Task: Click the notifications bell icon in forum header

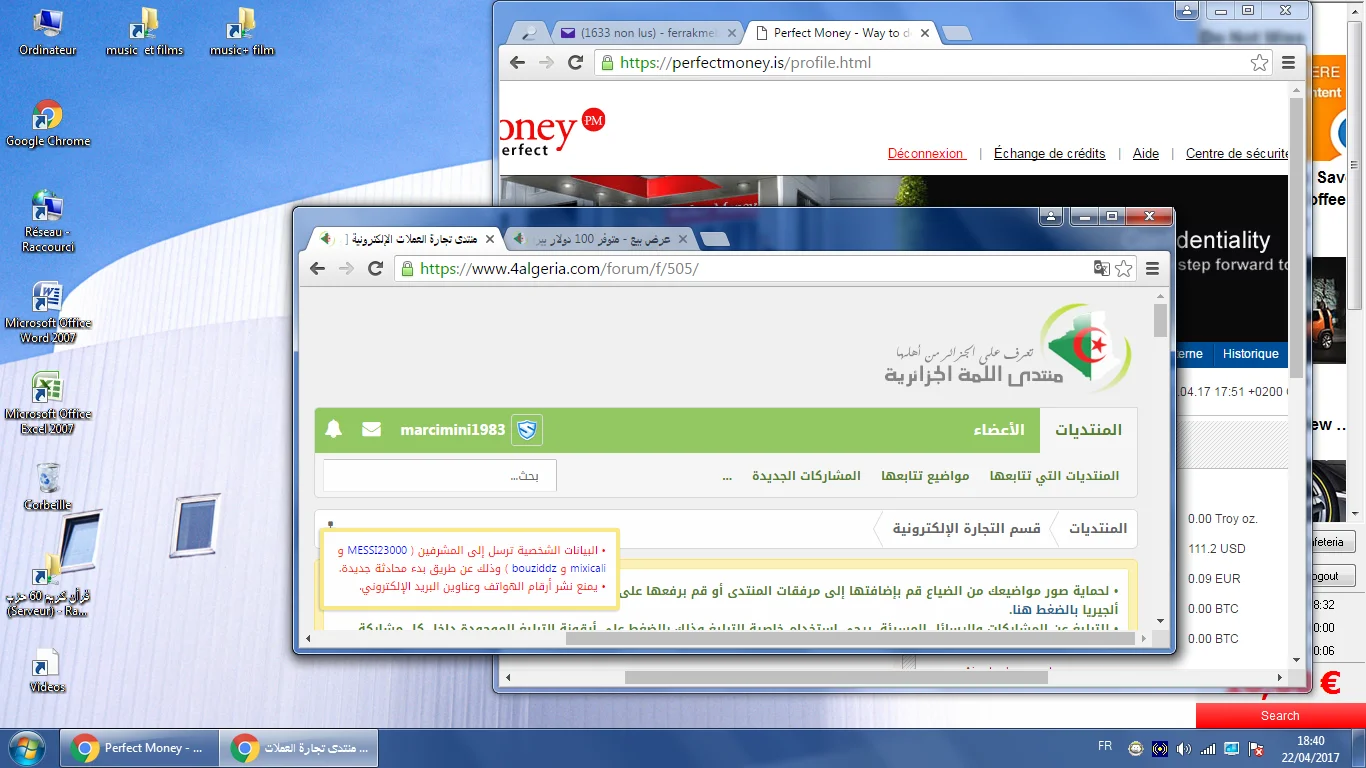Action: point(334,430)
